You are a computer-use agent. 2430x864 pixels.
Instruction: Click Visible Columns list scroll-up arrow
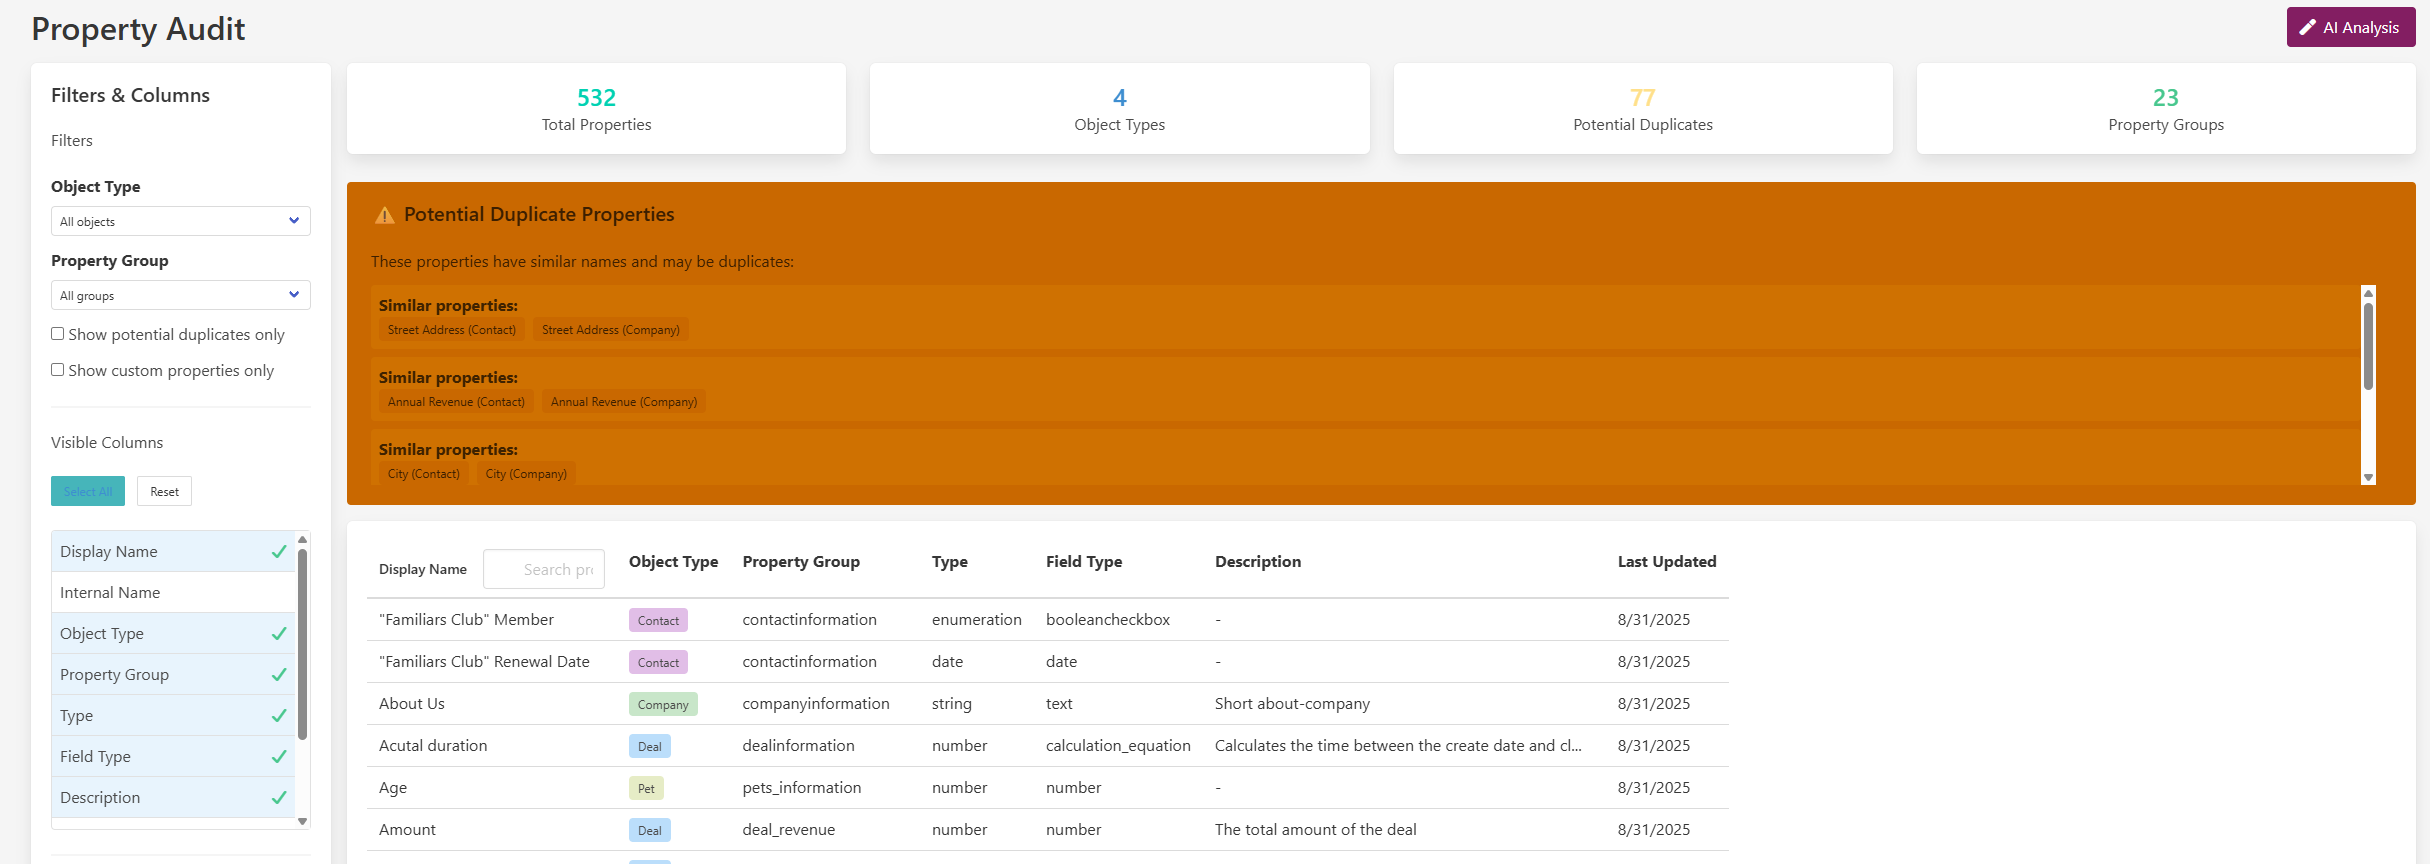pyautogui.click(x=302, y=539)
